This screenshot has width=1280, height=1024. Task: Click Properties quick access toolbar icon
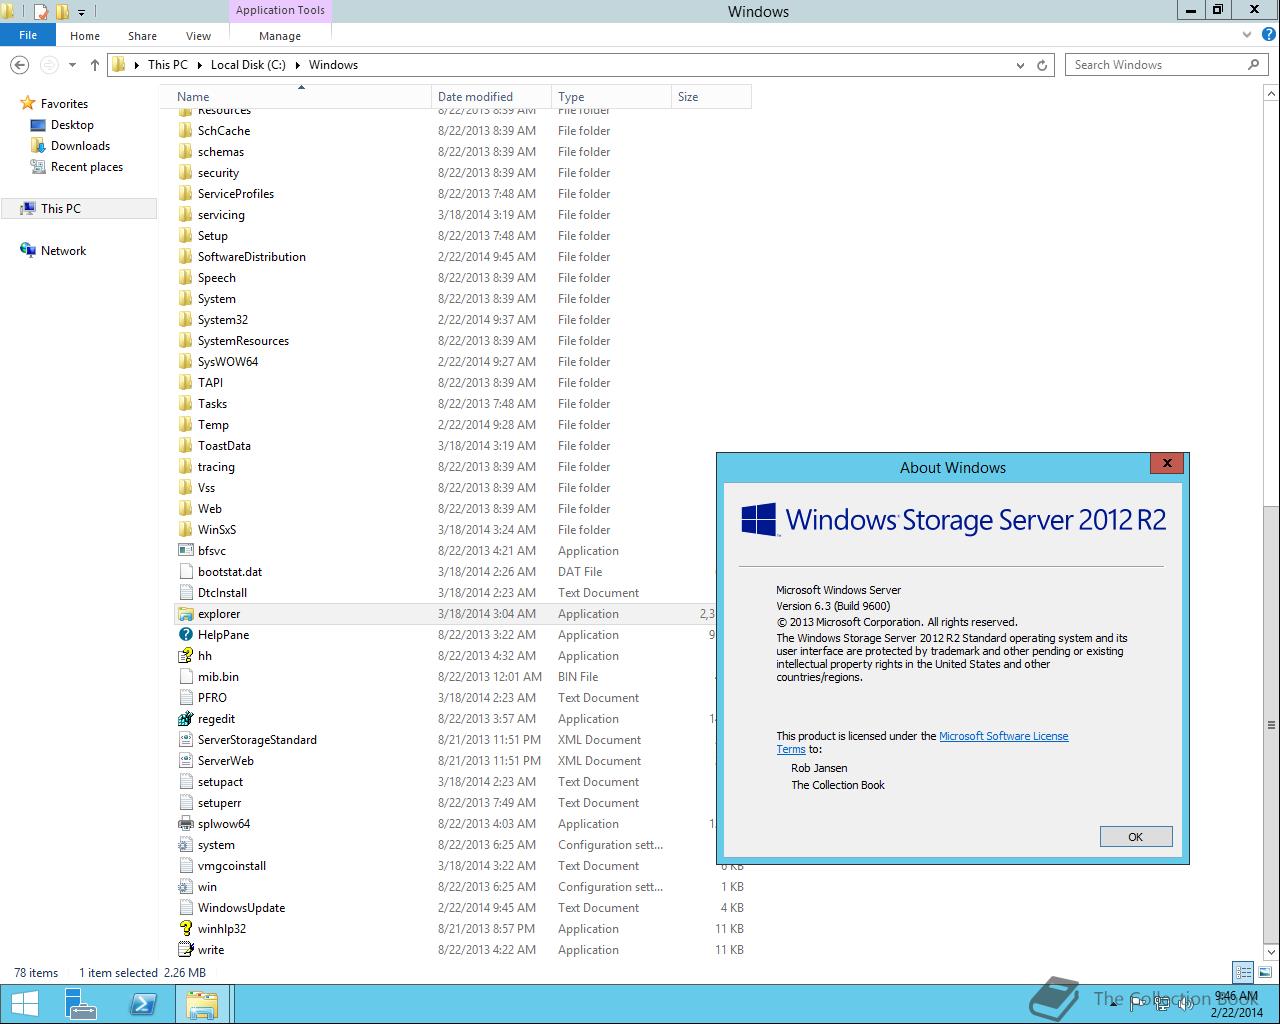40,12
